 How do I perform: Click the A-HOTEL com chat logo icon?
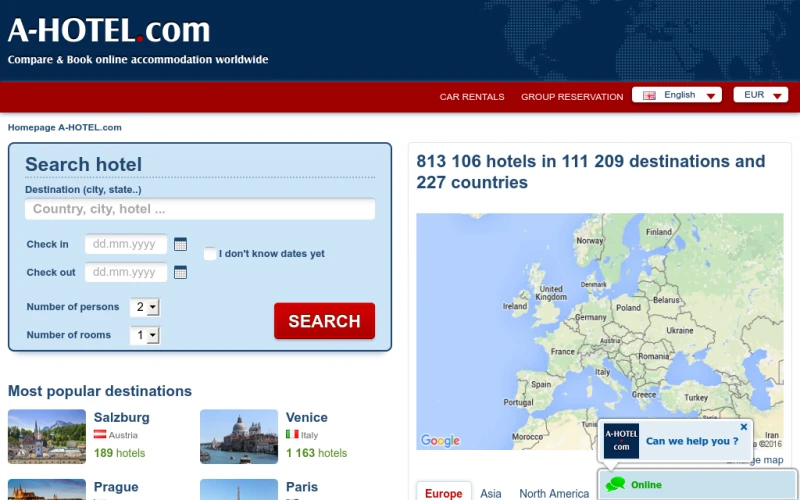[x=621, y=441]
